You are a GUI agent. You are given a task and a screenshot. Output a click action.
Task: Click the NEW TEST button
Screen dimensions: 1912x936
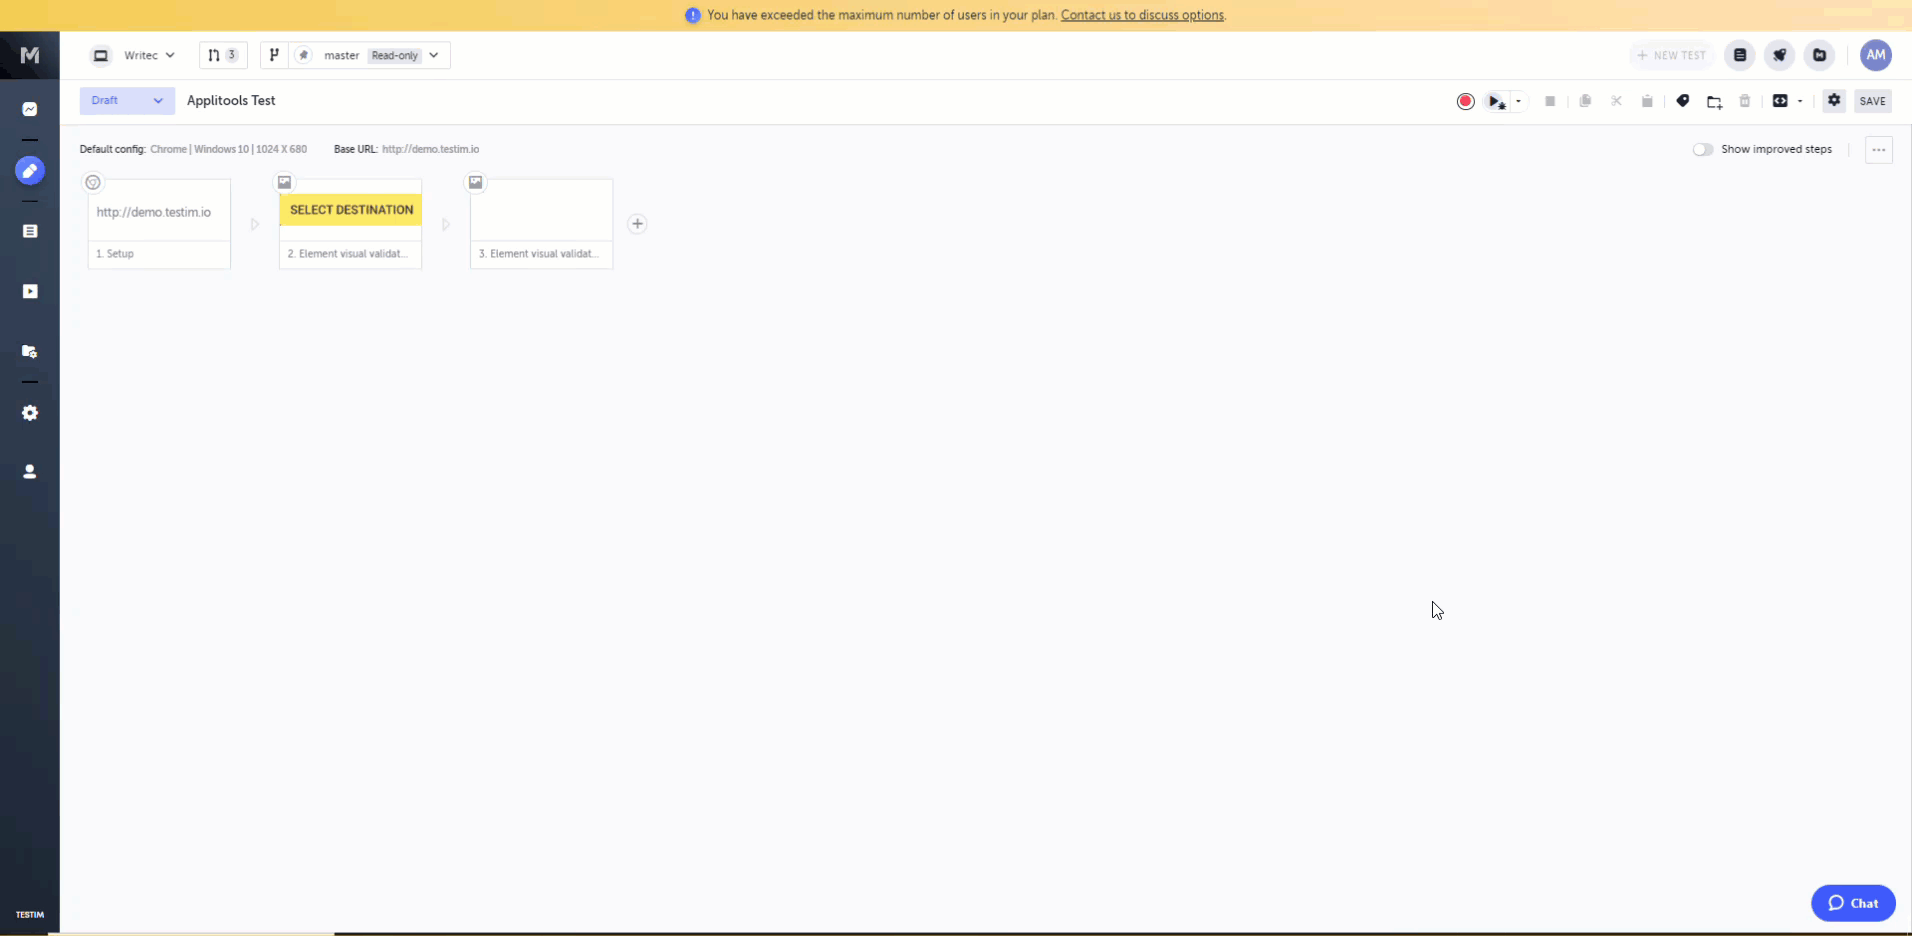(1672, 55)
